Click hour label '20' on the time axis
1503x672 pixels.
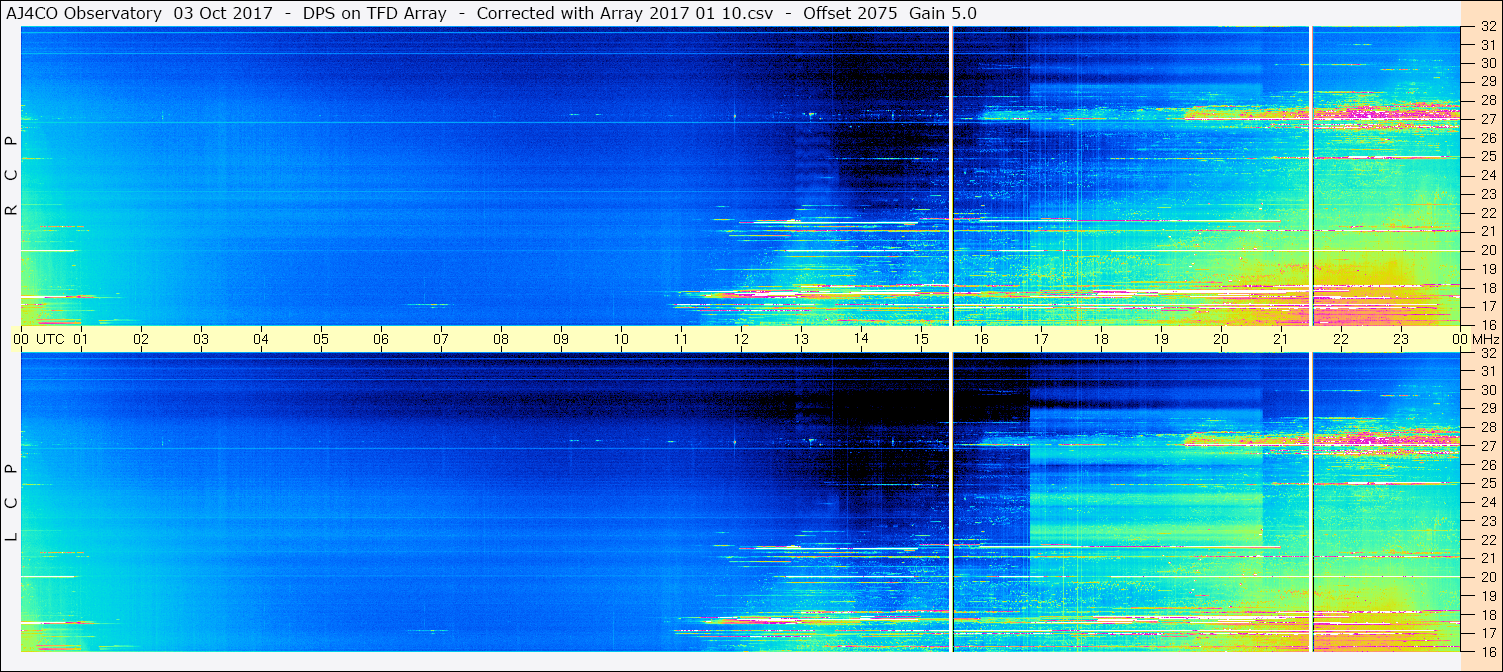tap(1221, 339)
